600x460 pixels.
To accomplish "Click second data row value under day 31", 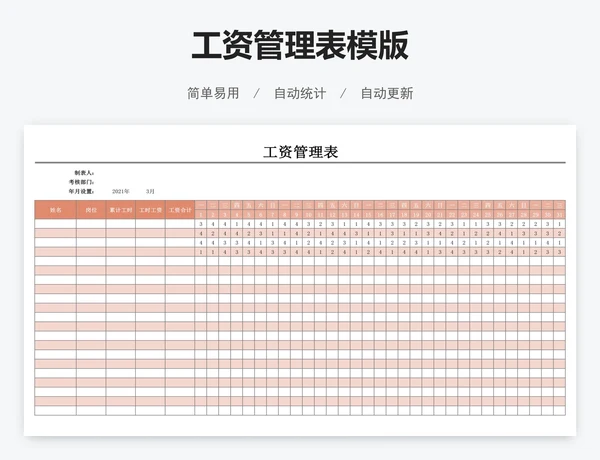I will (x=559, y=233).
